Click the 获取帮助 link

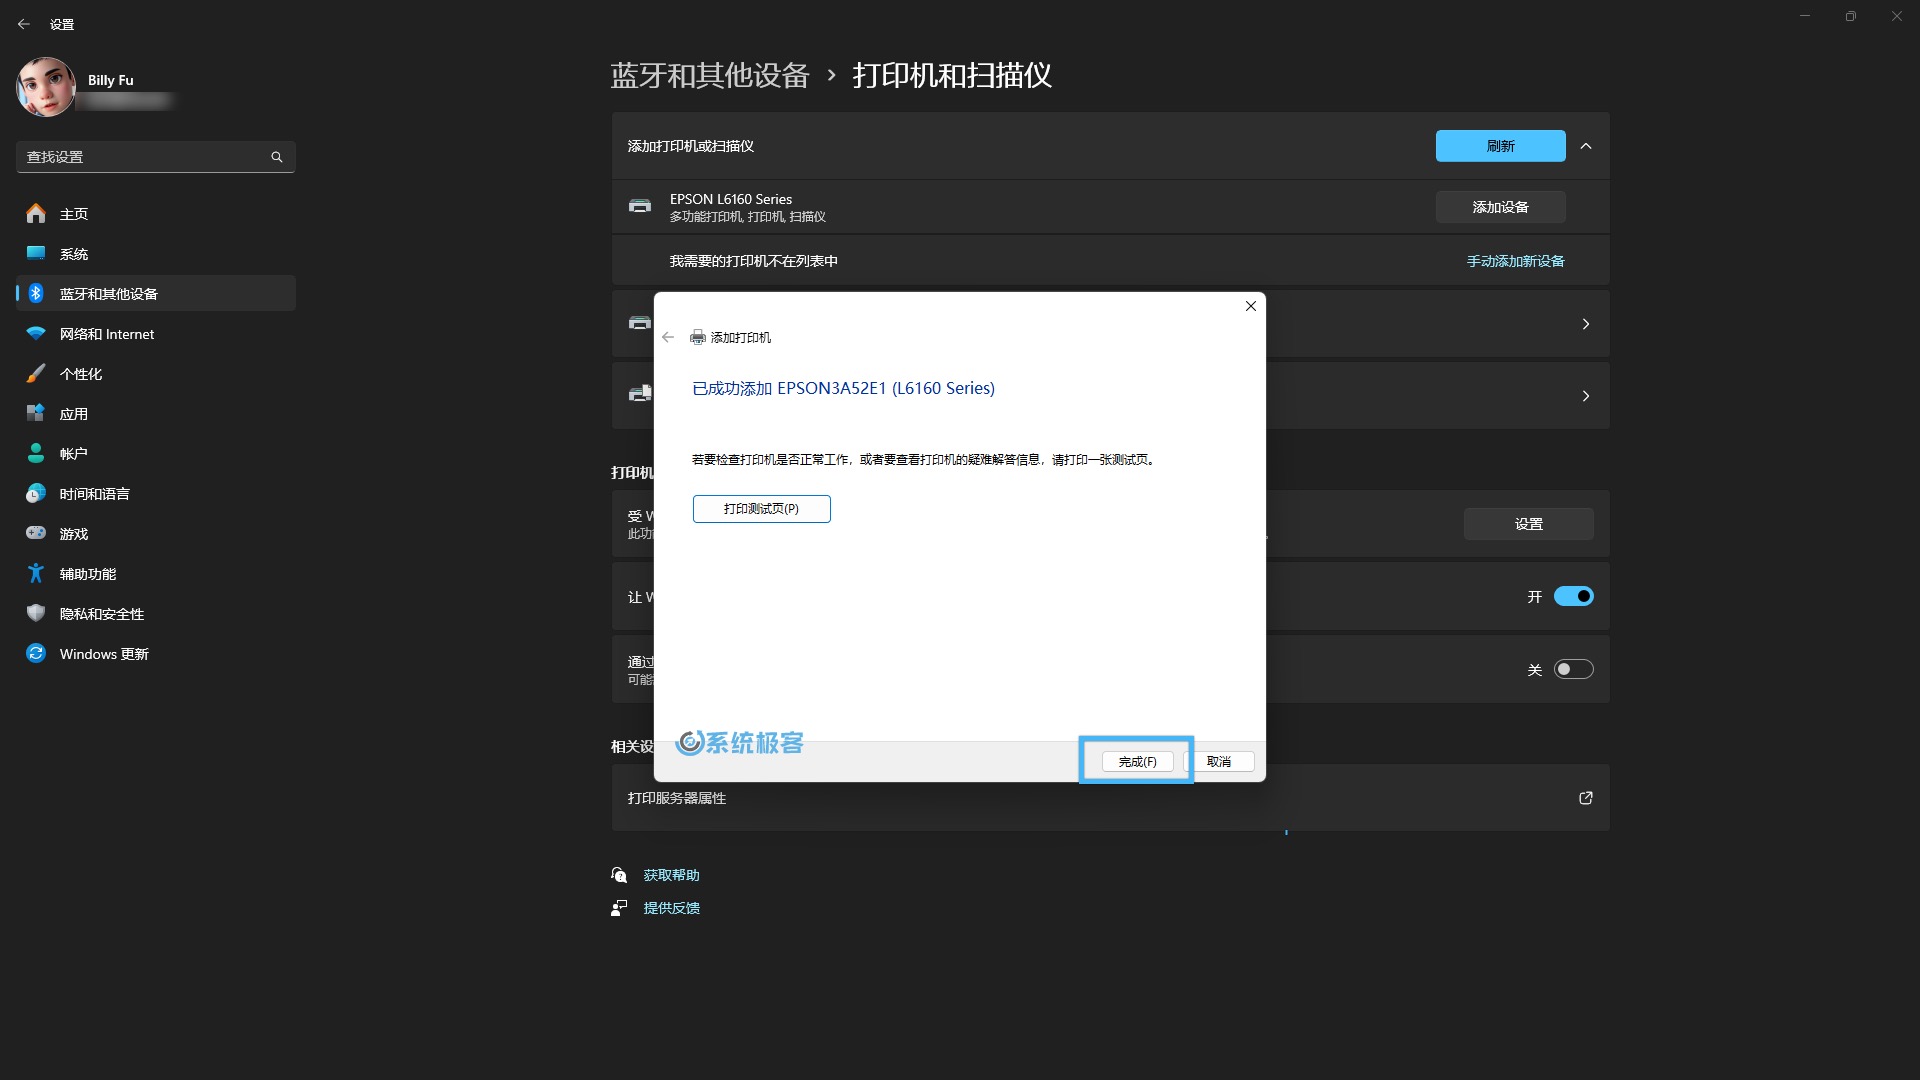[x=671, y=875]
